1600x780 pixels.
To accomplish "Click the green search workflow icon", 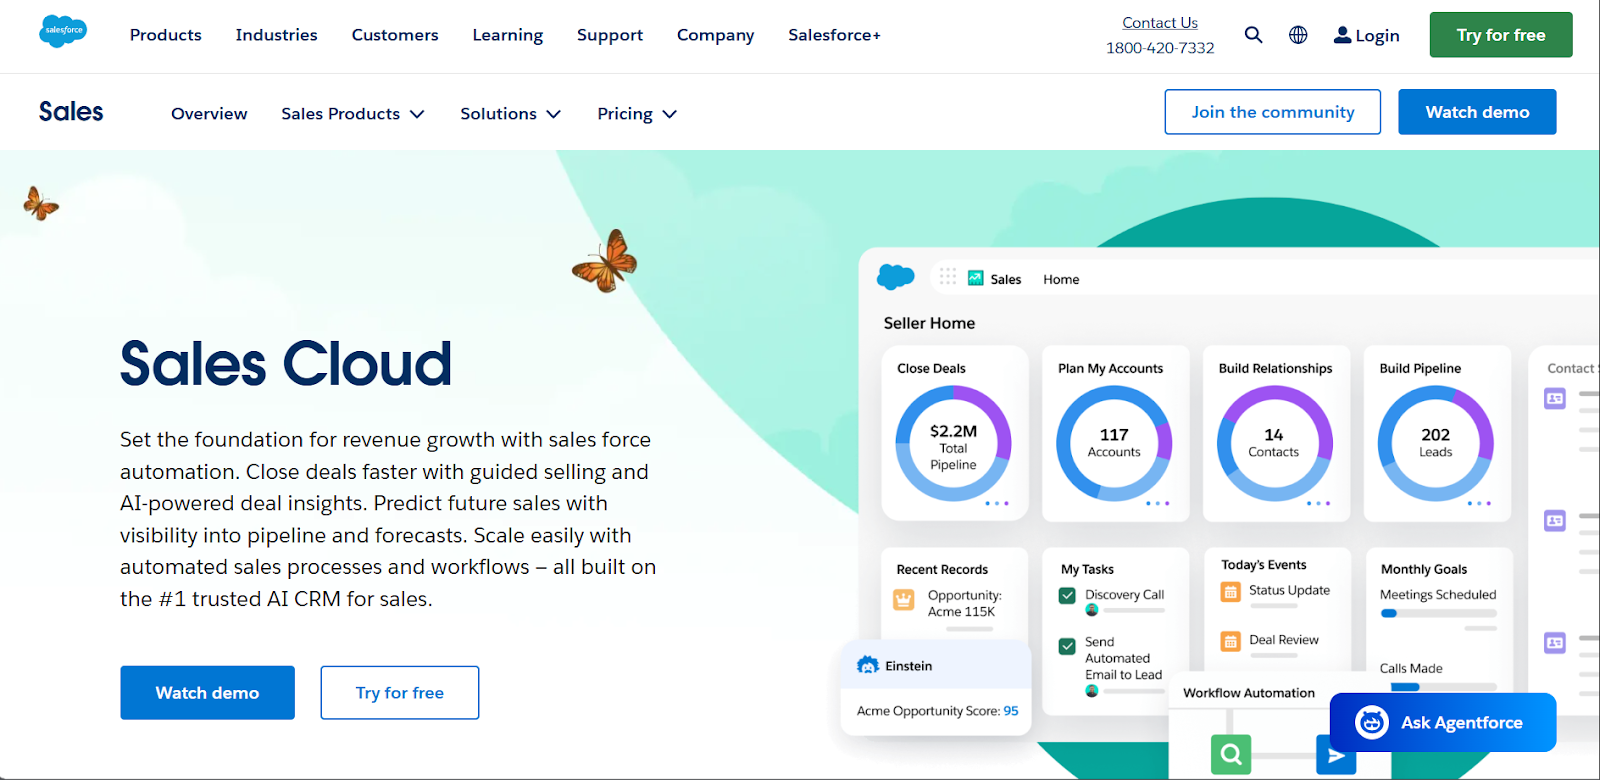I will pos(1231,754).
